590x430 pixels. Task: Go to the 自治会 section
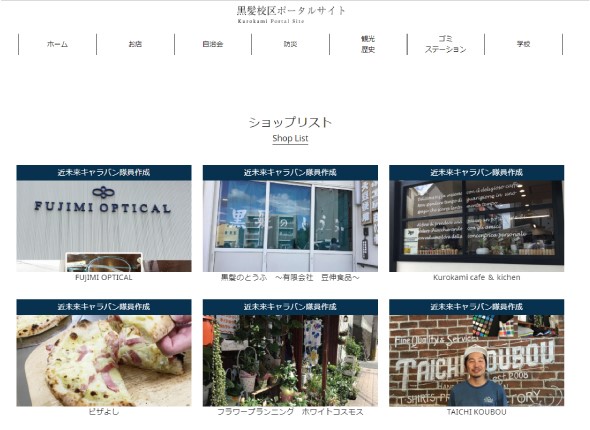click(x=213, y=44)
